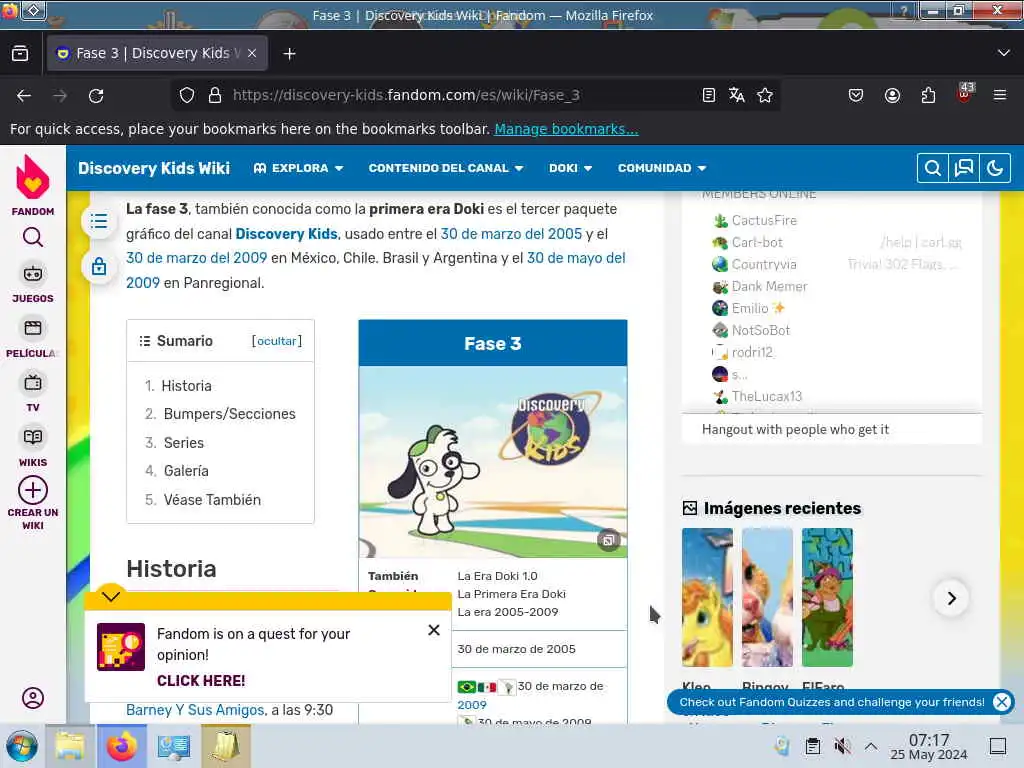Open the 30 de marzo del 2009 link

coord(197,258)
